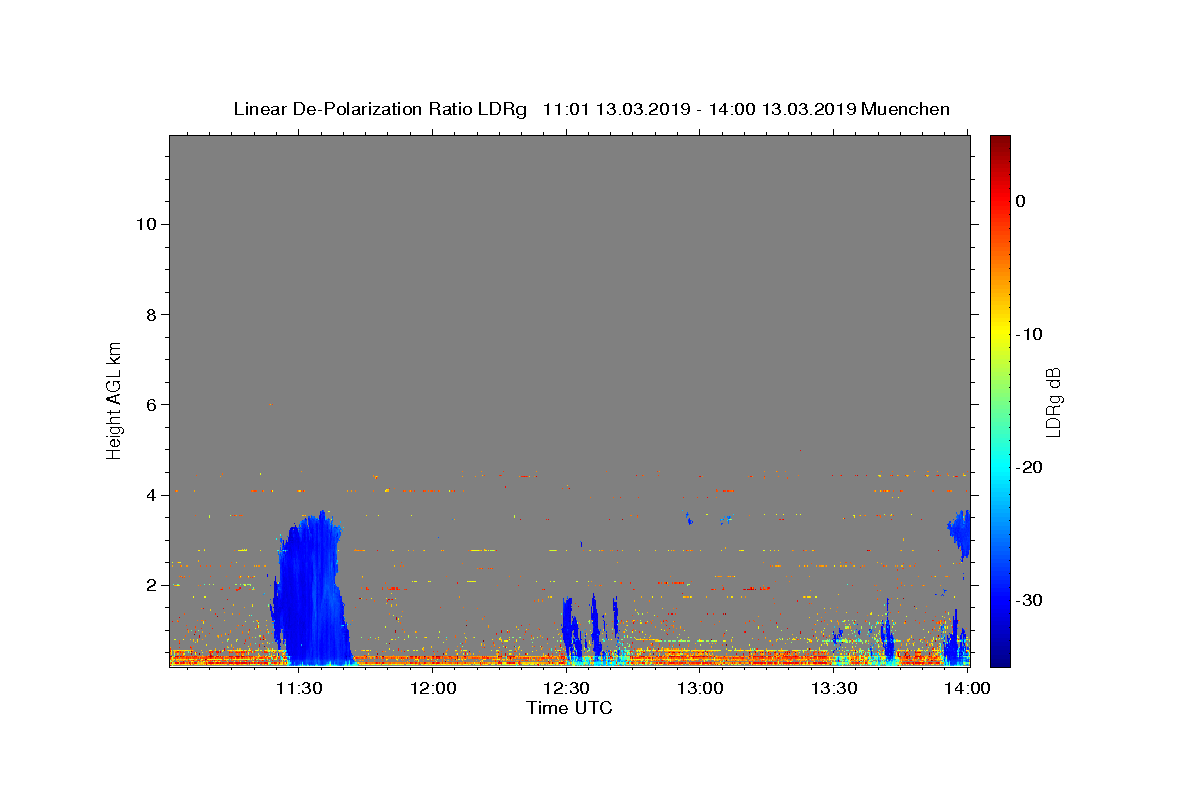
Task: Click the dark blue bottom of the colorbar
Action: 1000,655
